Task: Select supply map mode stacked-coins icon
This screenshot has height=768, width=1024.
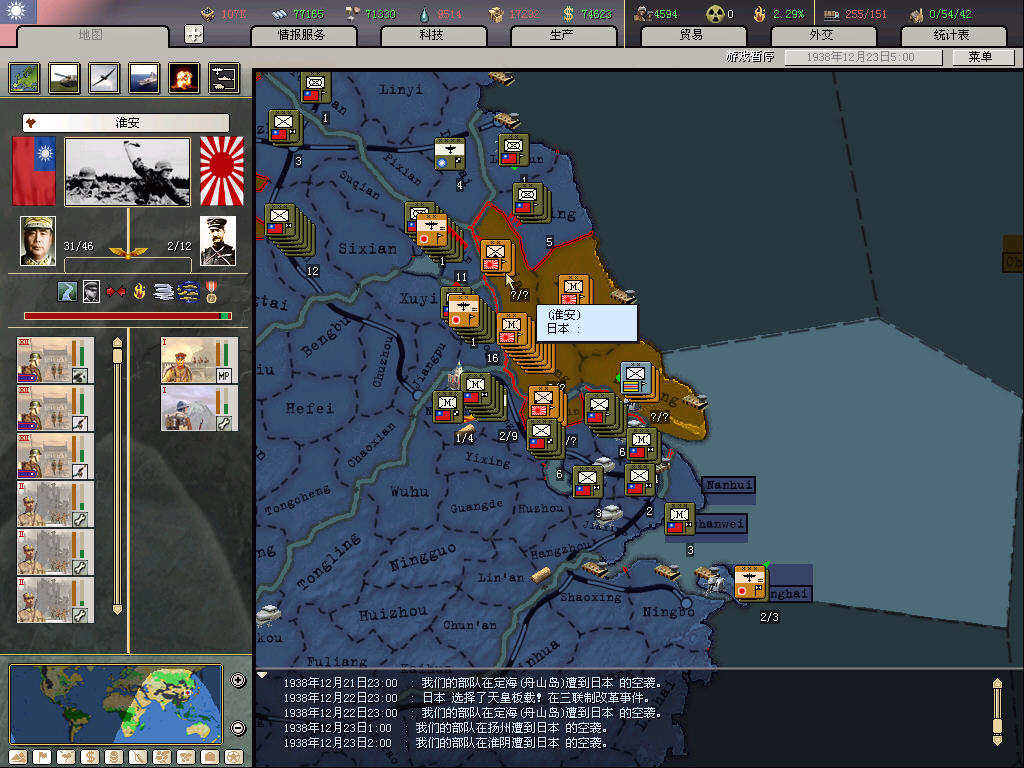Action: tap(114, 757)
